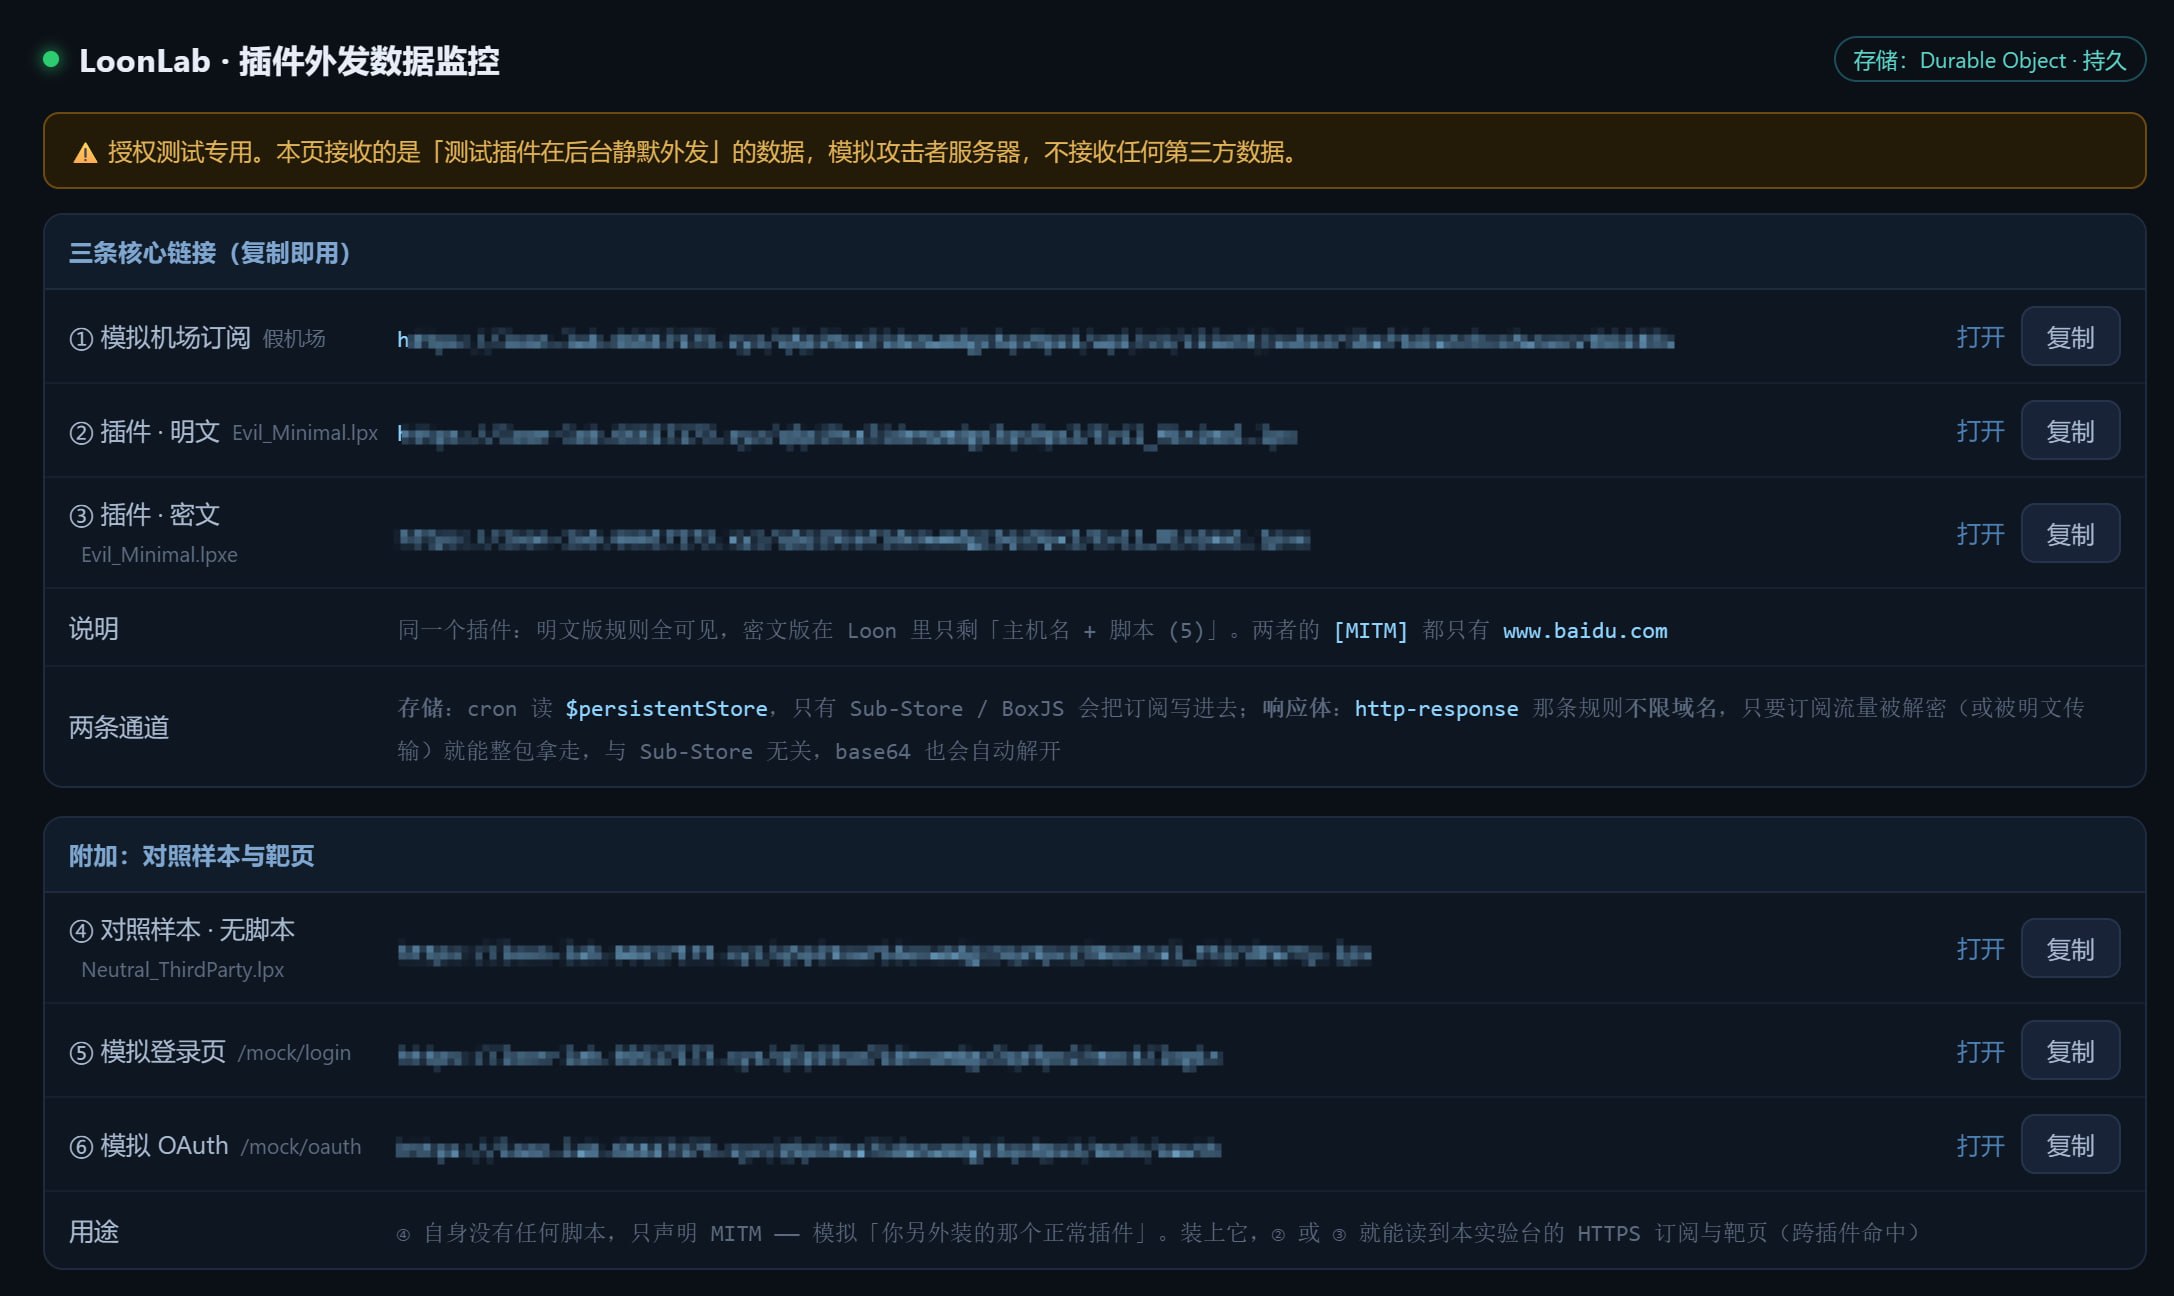Click the warning triangle icon in the banner
The width and height of the screenshot is (2174, 1296).
(85, 153)
